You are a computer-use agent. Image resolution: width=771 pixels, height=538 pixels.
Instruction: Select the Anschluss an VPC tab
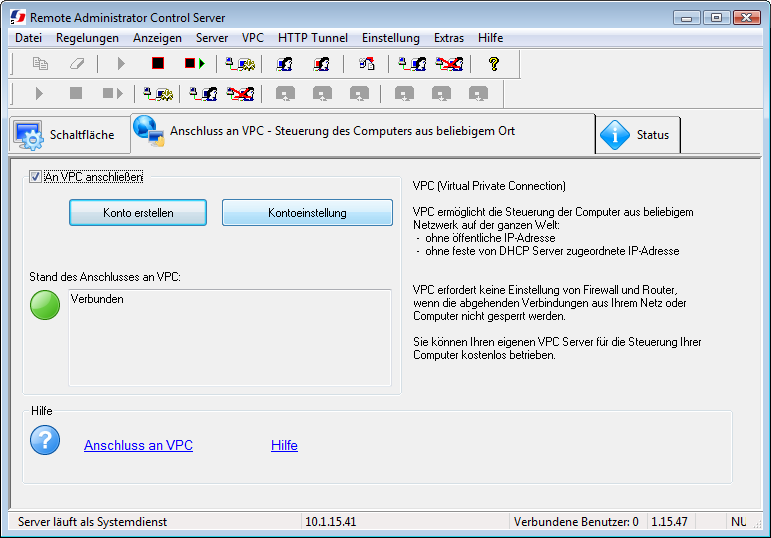tap(363, 132)
